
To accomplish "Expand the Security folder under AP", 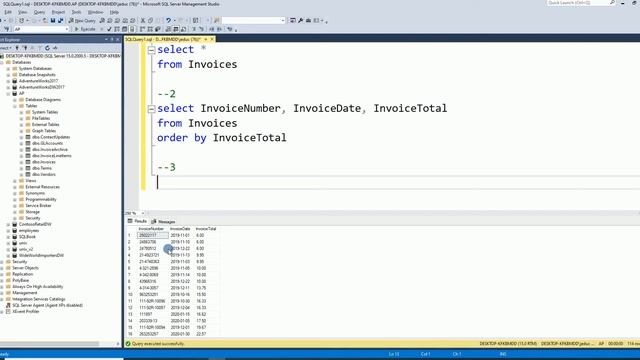I will pyautogui.click(x=15, y=218).
